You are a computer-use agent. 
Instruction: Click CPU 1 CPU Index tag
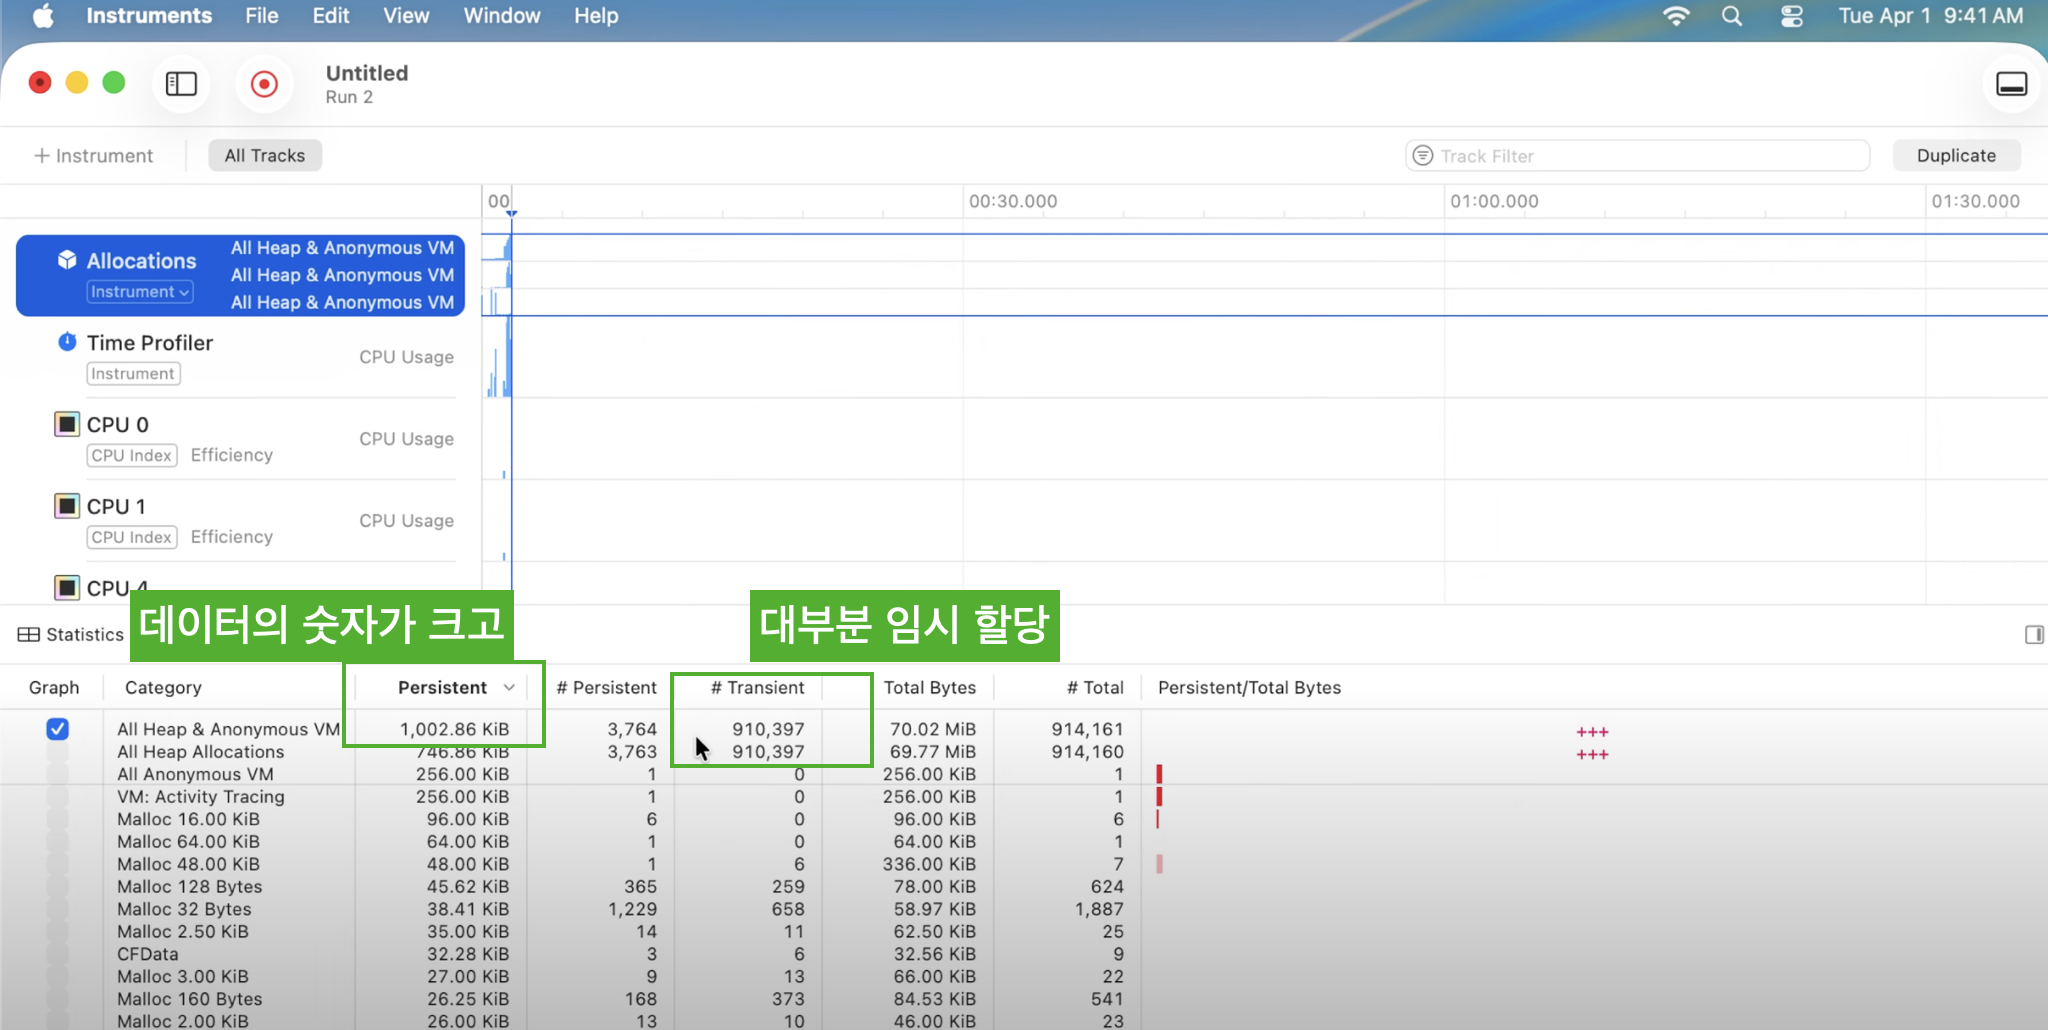pyautogui.click(x=132, y=538)
